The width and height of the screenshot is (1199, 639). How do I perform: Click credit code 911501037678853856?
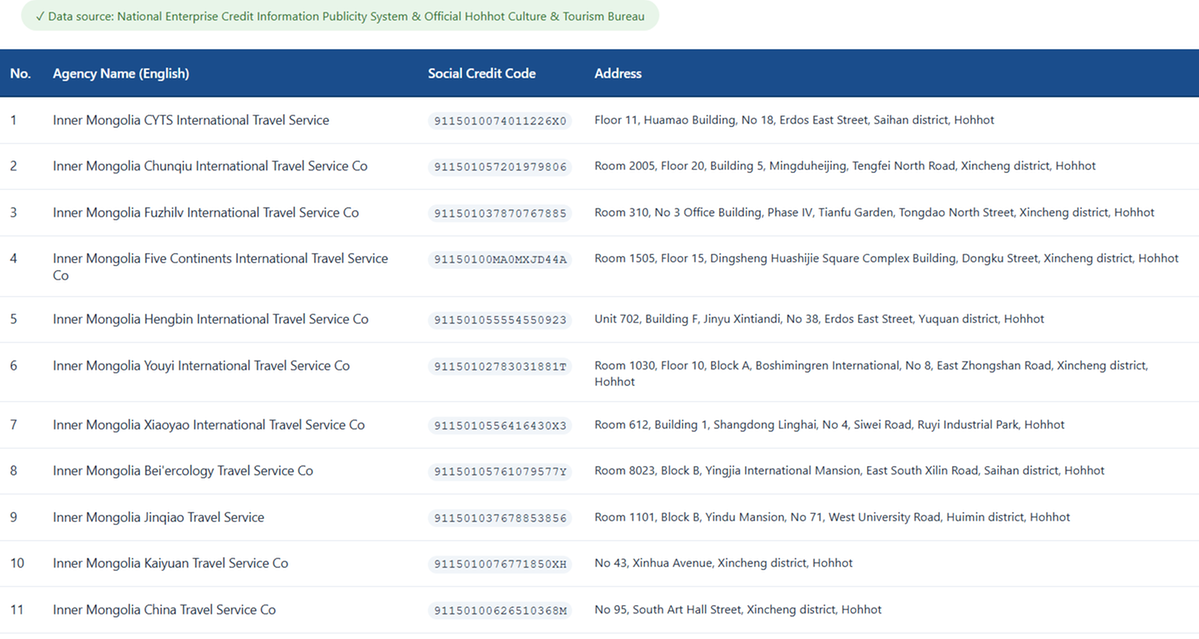coord(500,517)
